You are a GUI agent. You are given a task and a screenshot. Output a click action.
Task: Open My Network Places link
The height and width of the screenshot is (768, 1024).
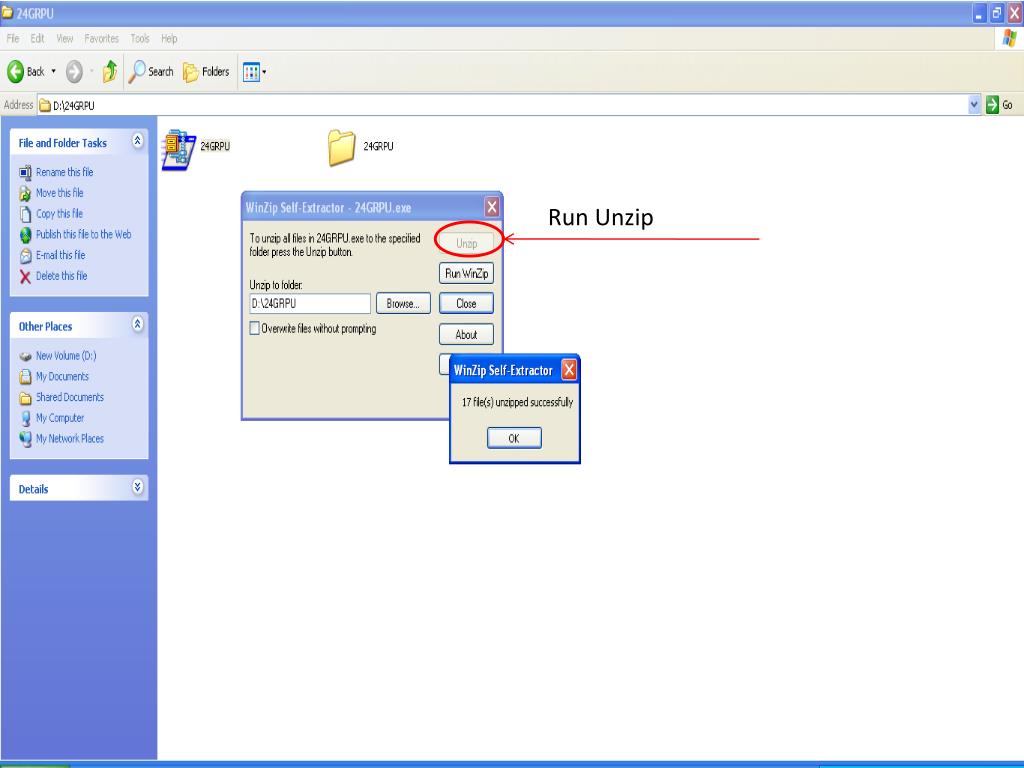point(69,439)
